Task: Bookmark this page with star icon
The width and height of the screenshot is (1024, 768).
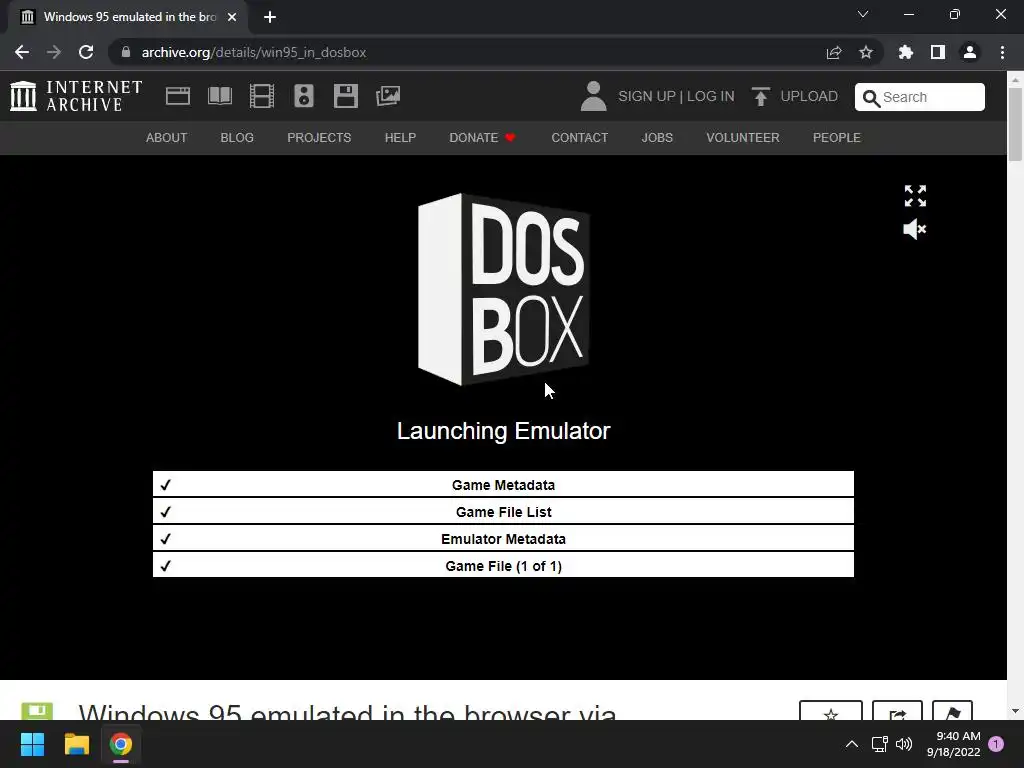Action: (x=866, y=52)
